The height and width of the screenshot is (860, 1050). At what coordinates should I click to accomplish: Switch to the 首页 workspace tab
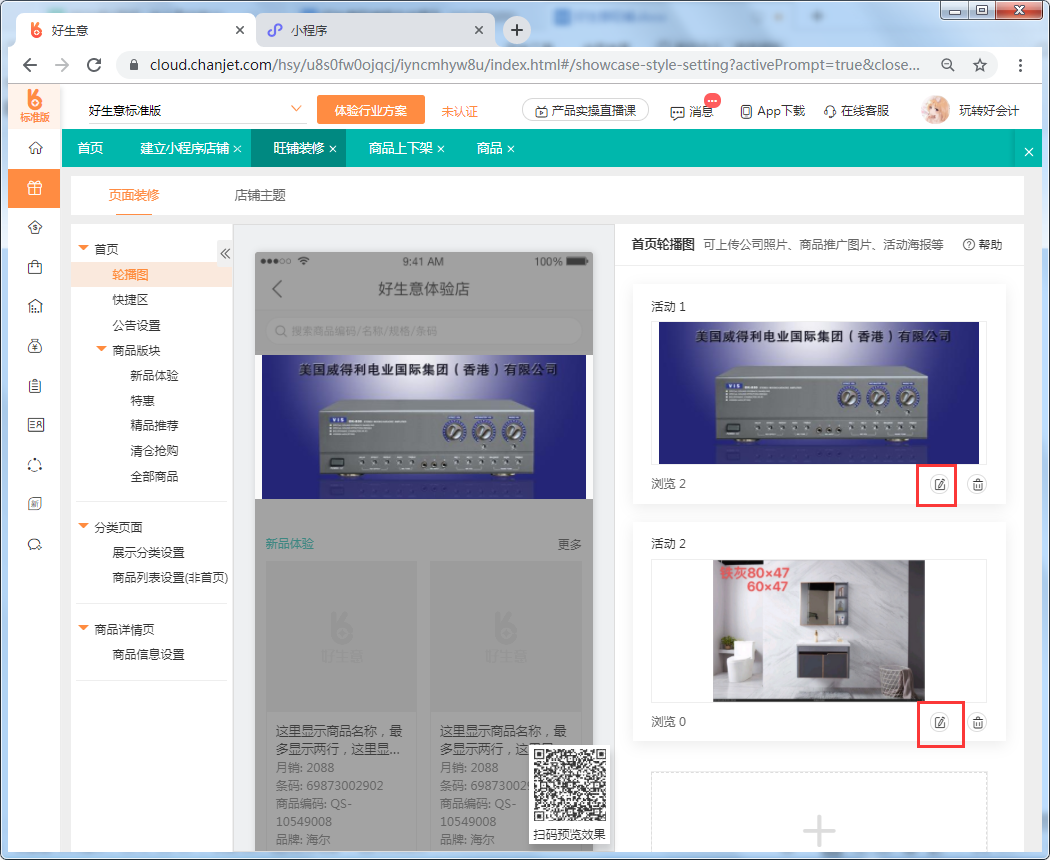(x=90, y=148)
